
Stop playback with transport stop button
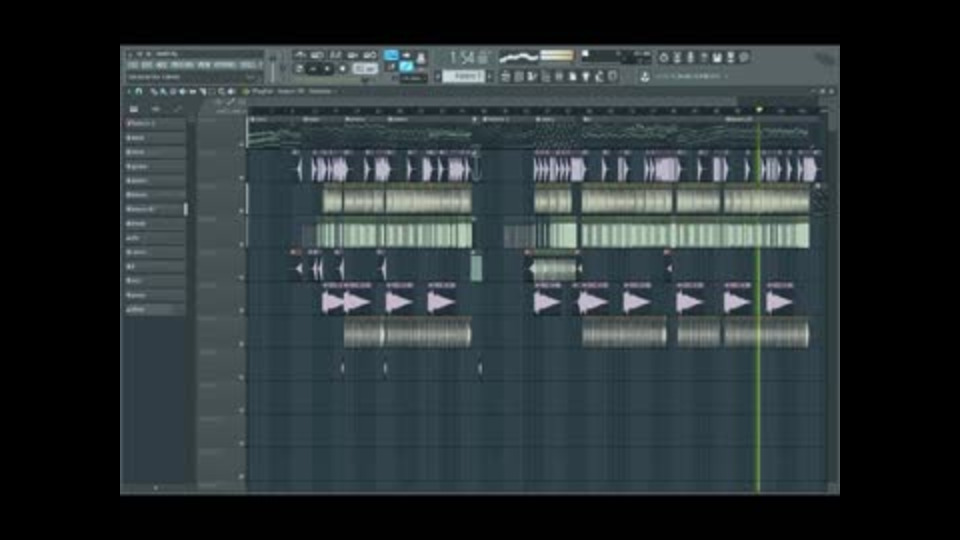click(326, 69)
